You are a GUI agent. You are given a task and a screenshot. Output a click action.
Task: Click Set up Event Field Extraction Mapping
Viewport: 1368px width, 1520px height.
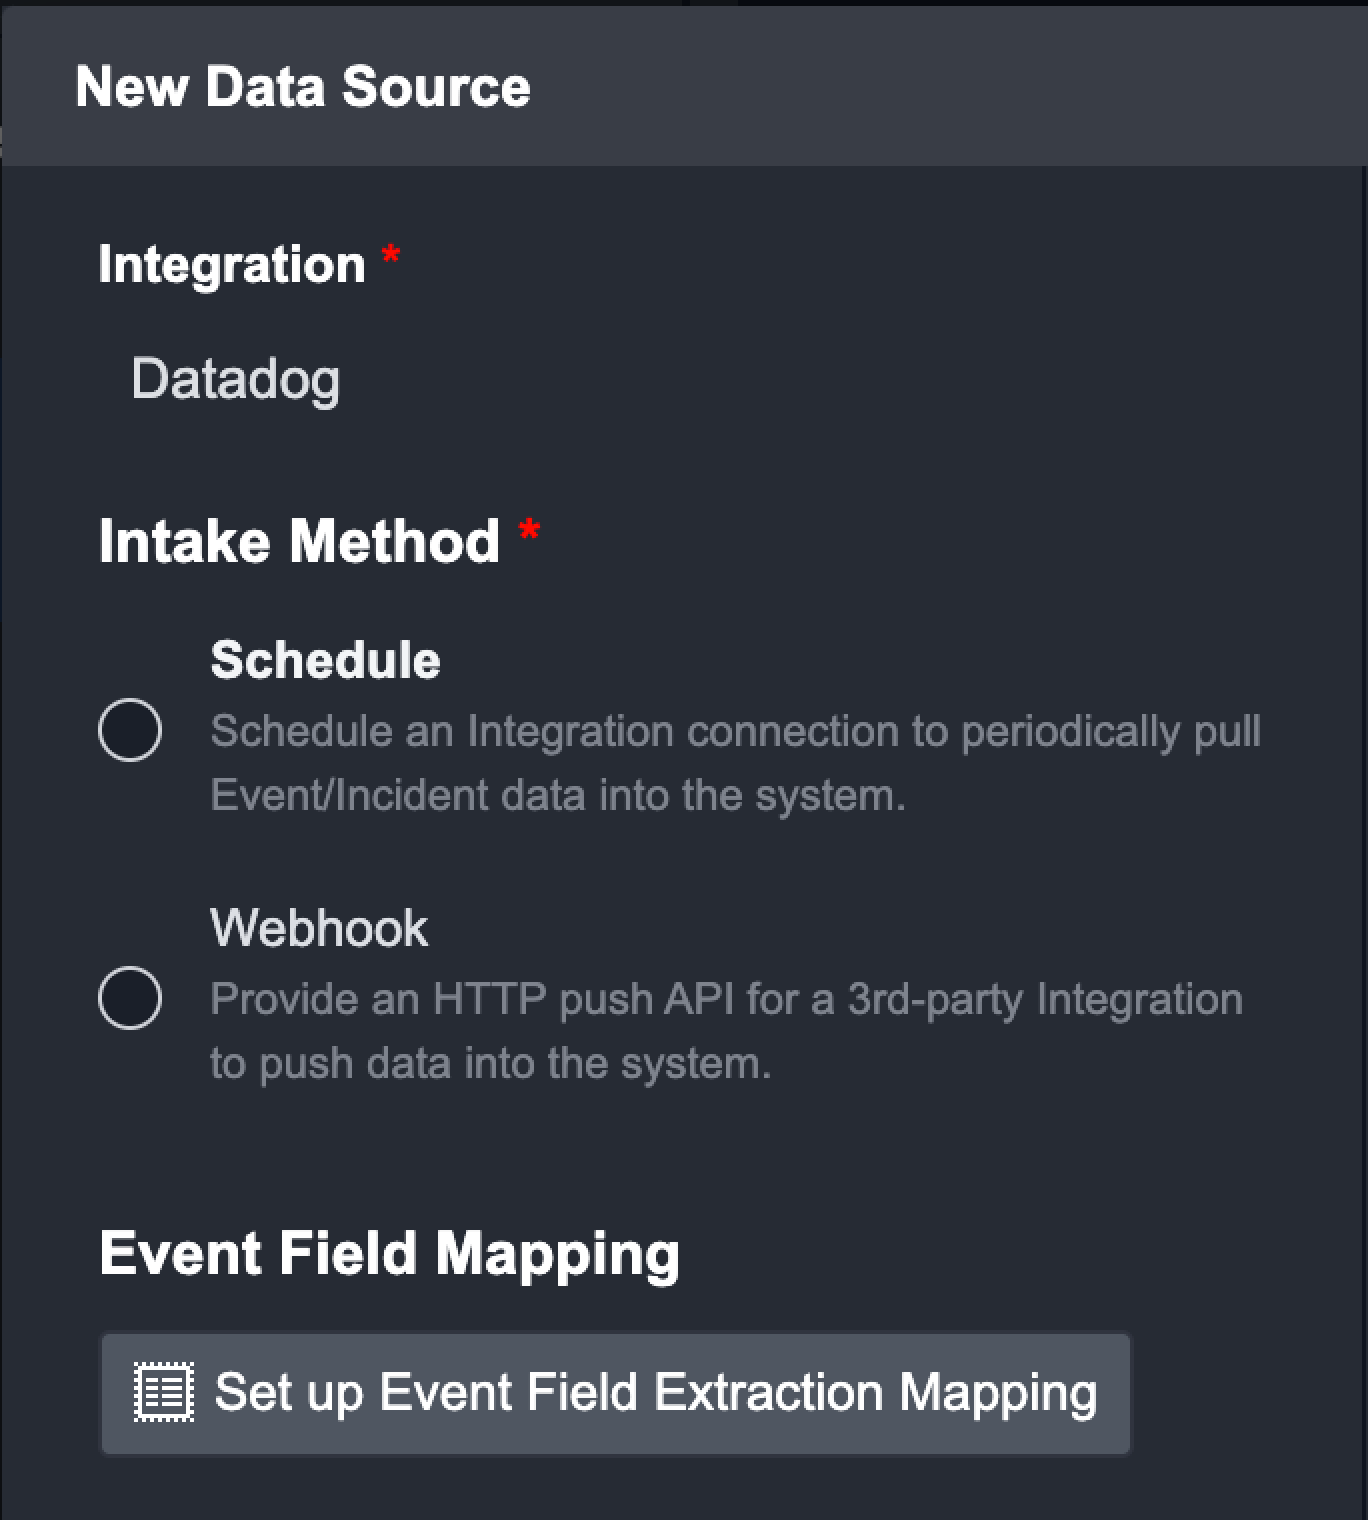pyautogui.click(x=615, y=1393)
